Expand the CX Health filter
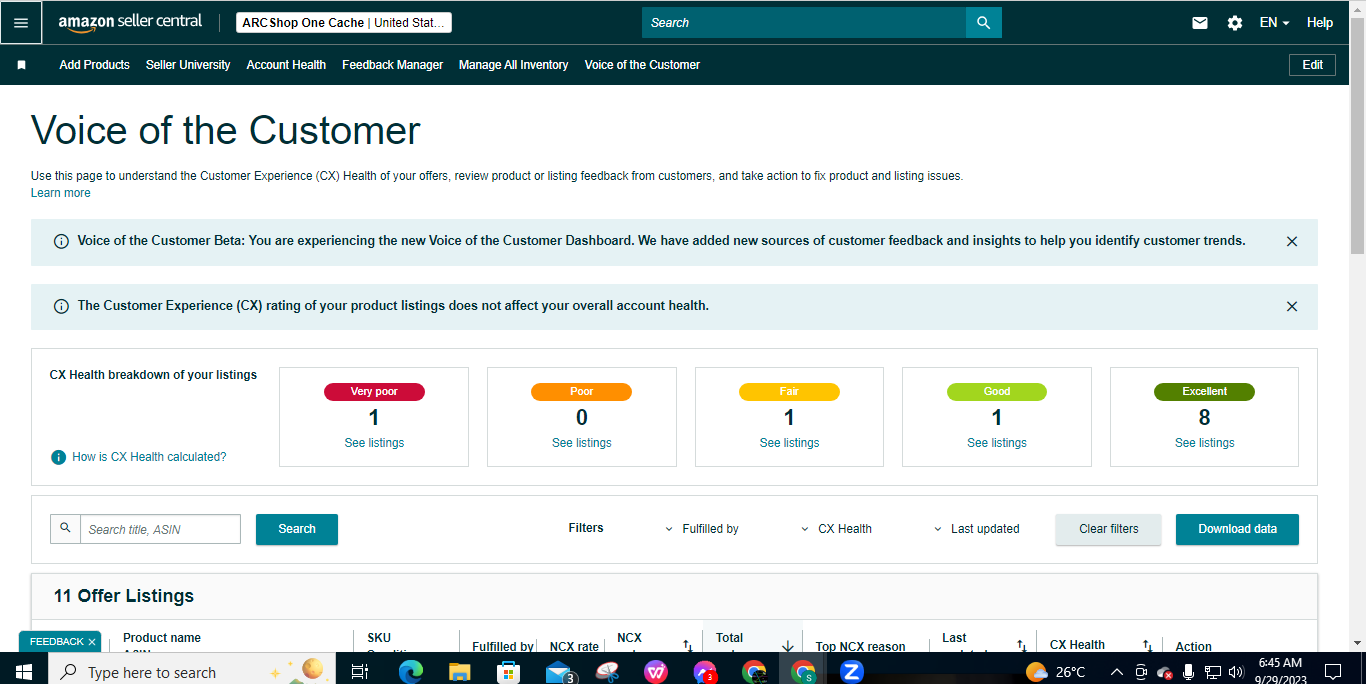The width and height of the screenshot is (1366, 684). click(836, 529)
